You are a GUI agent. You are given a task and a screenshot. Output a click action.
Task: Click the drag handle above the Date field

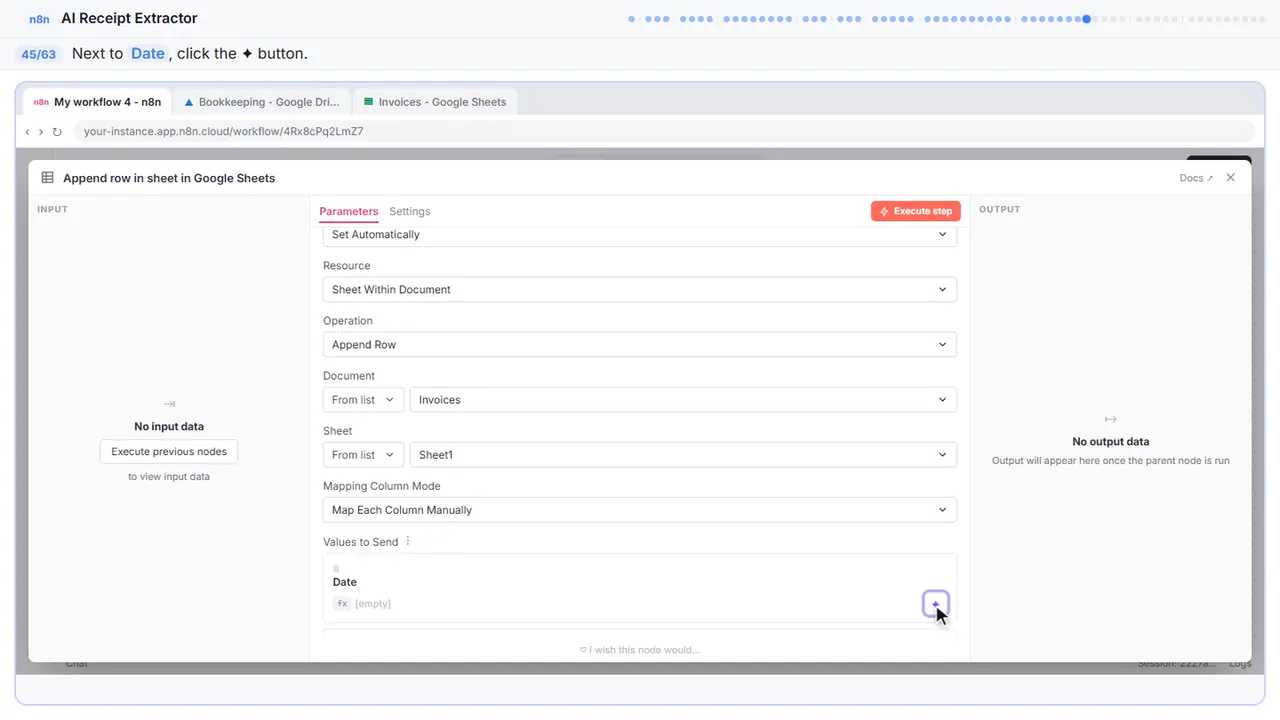pos(336,569)
